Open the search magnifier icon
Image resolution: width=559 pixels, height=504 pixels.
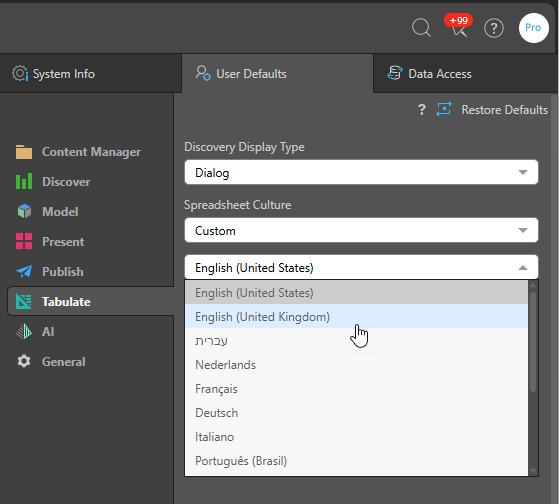[x=421, y=28]
